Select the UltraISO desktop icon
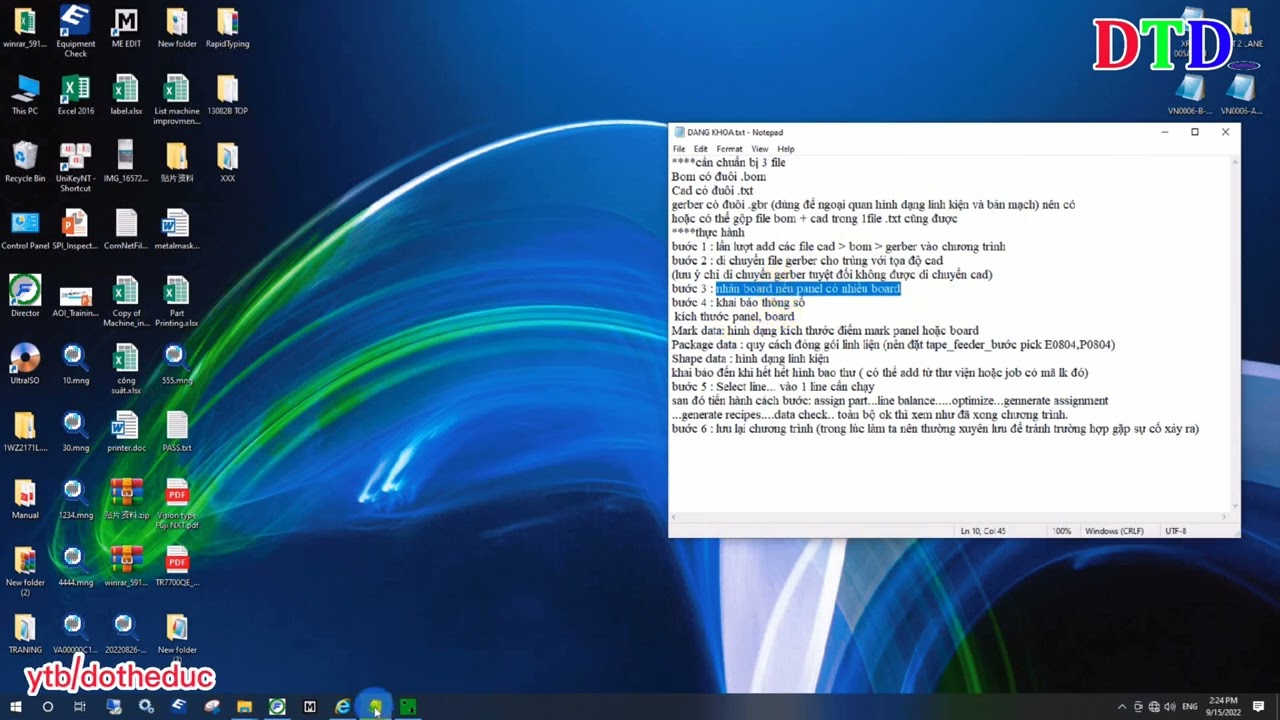 pos(25,365)
